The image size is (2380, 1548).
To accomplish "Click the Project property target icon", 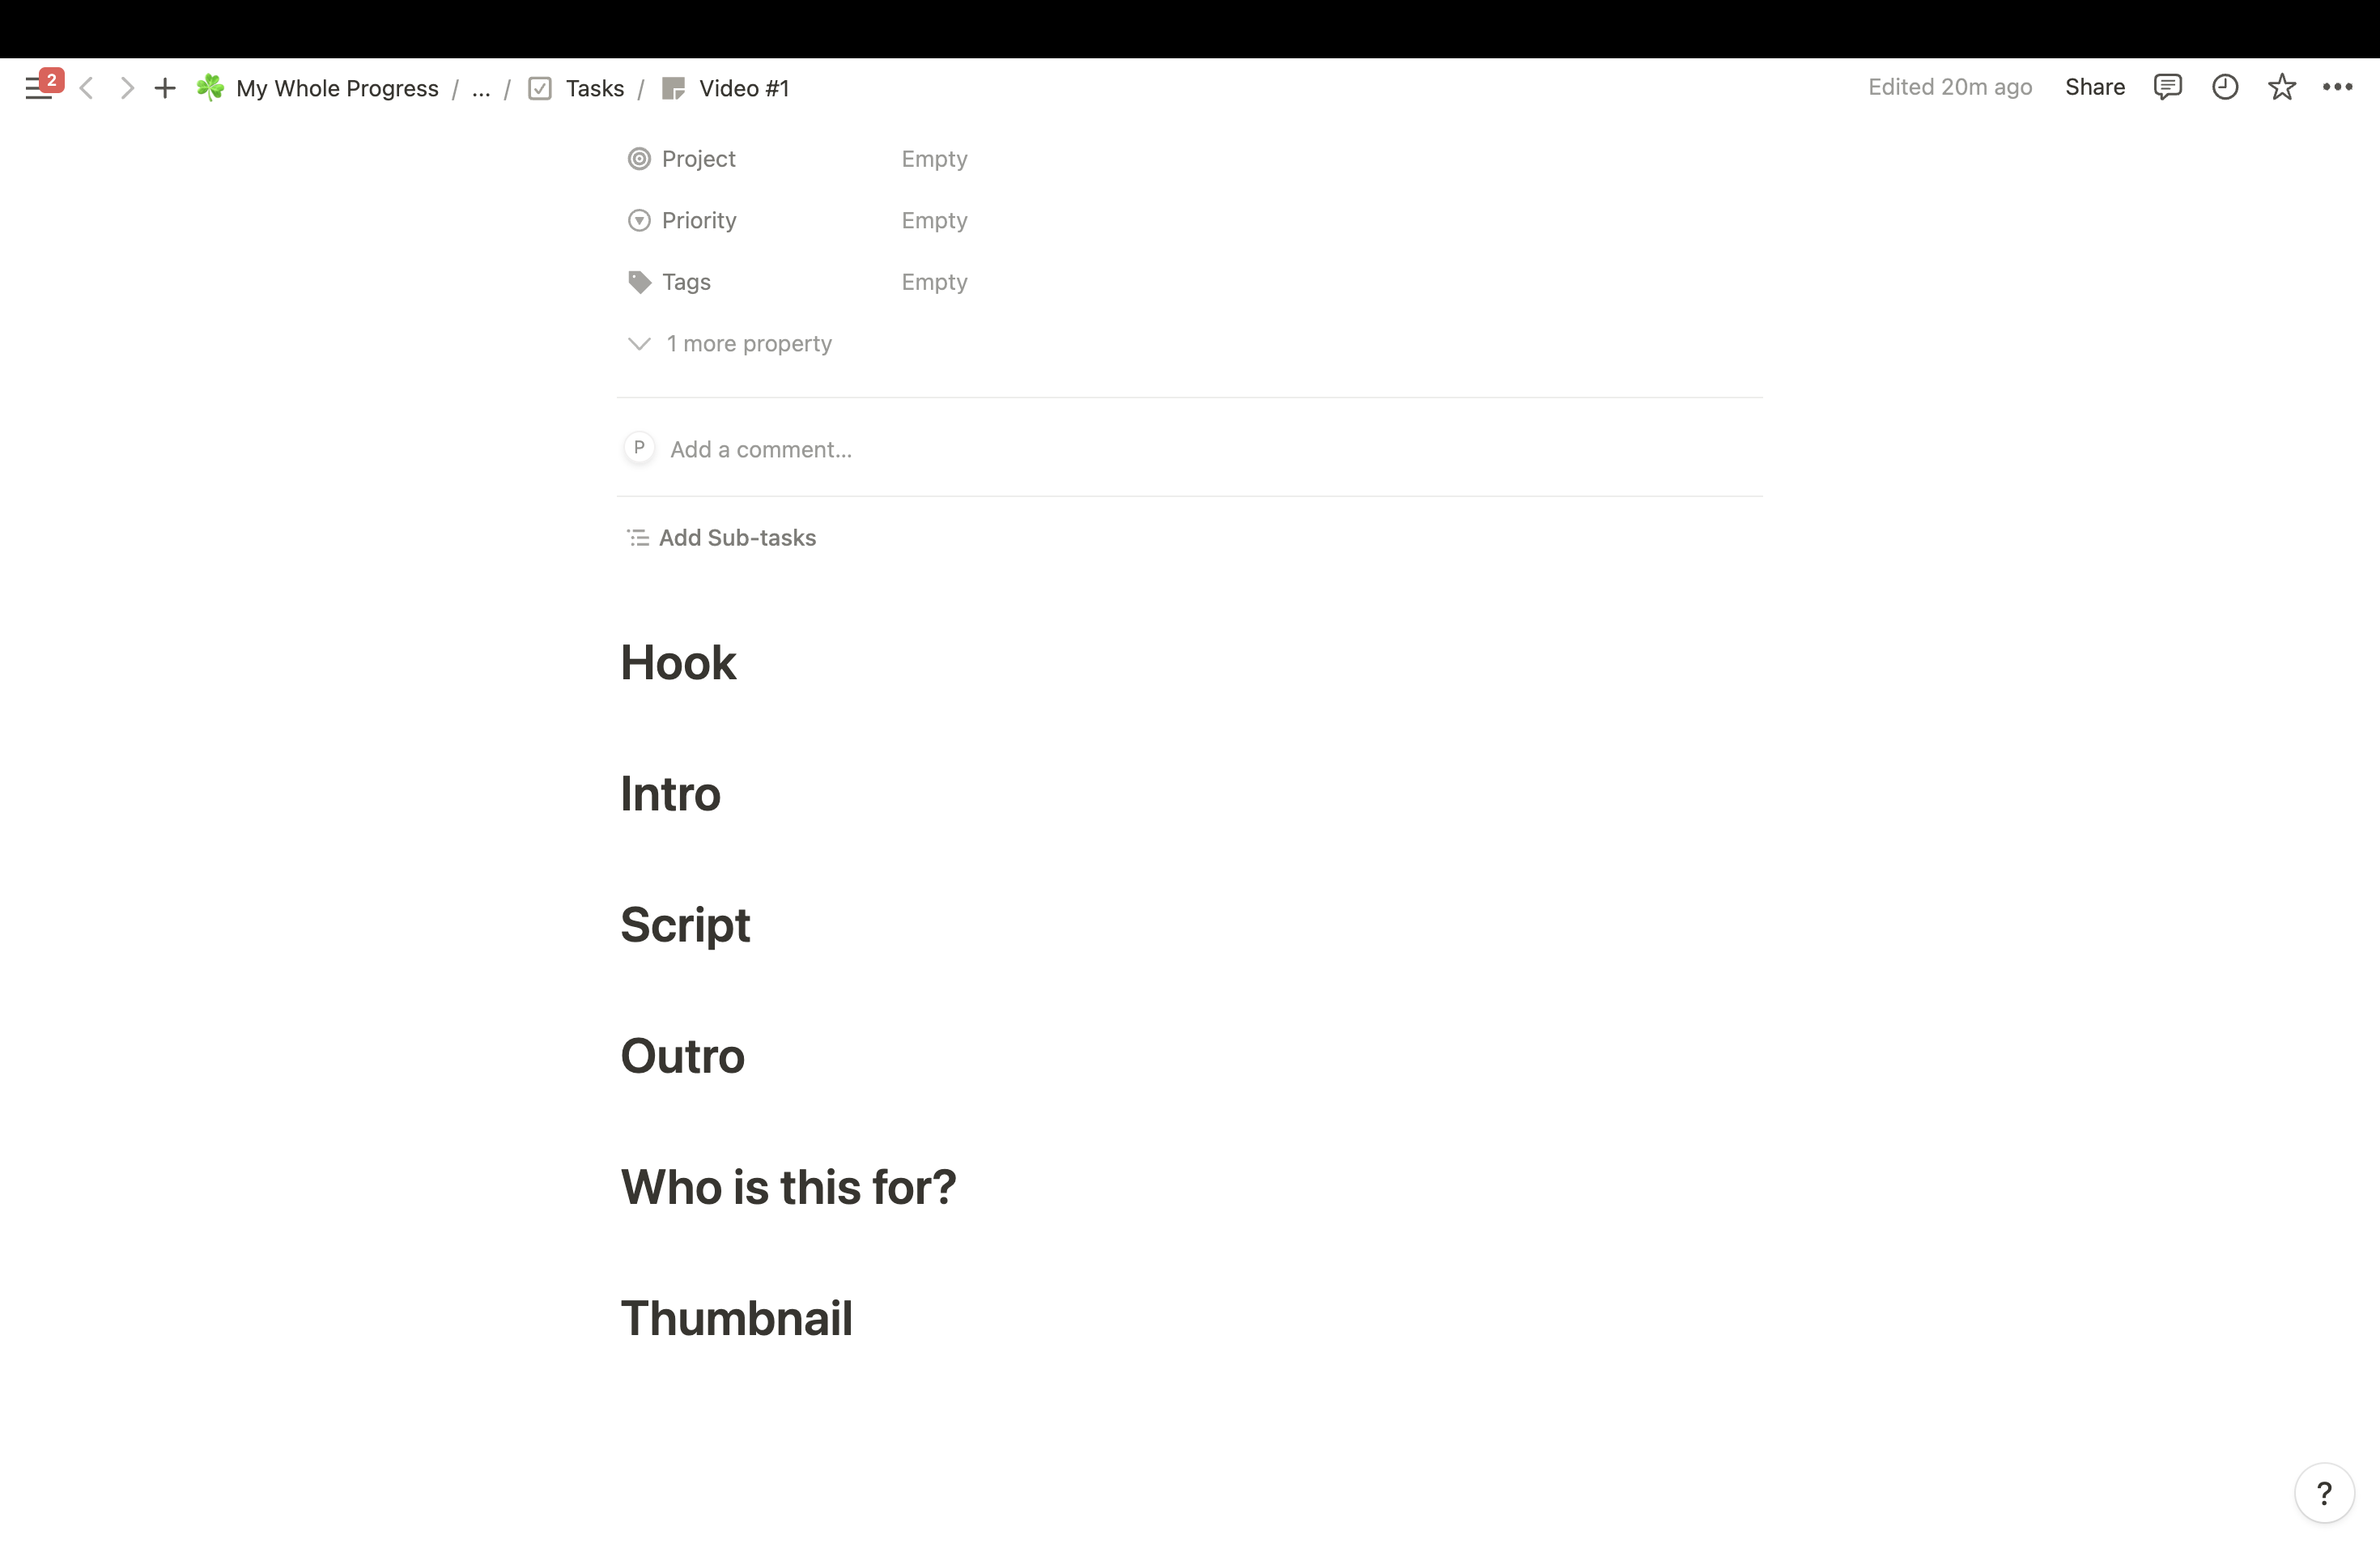I will pos(639,159).
